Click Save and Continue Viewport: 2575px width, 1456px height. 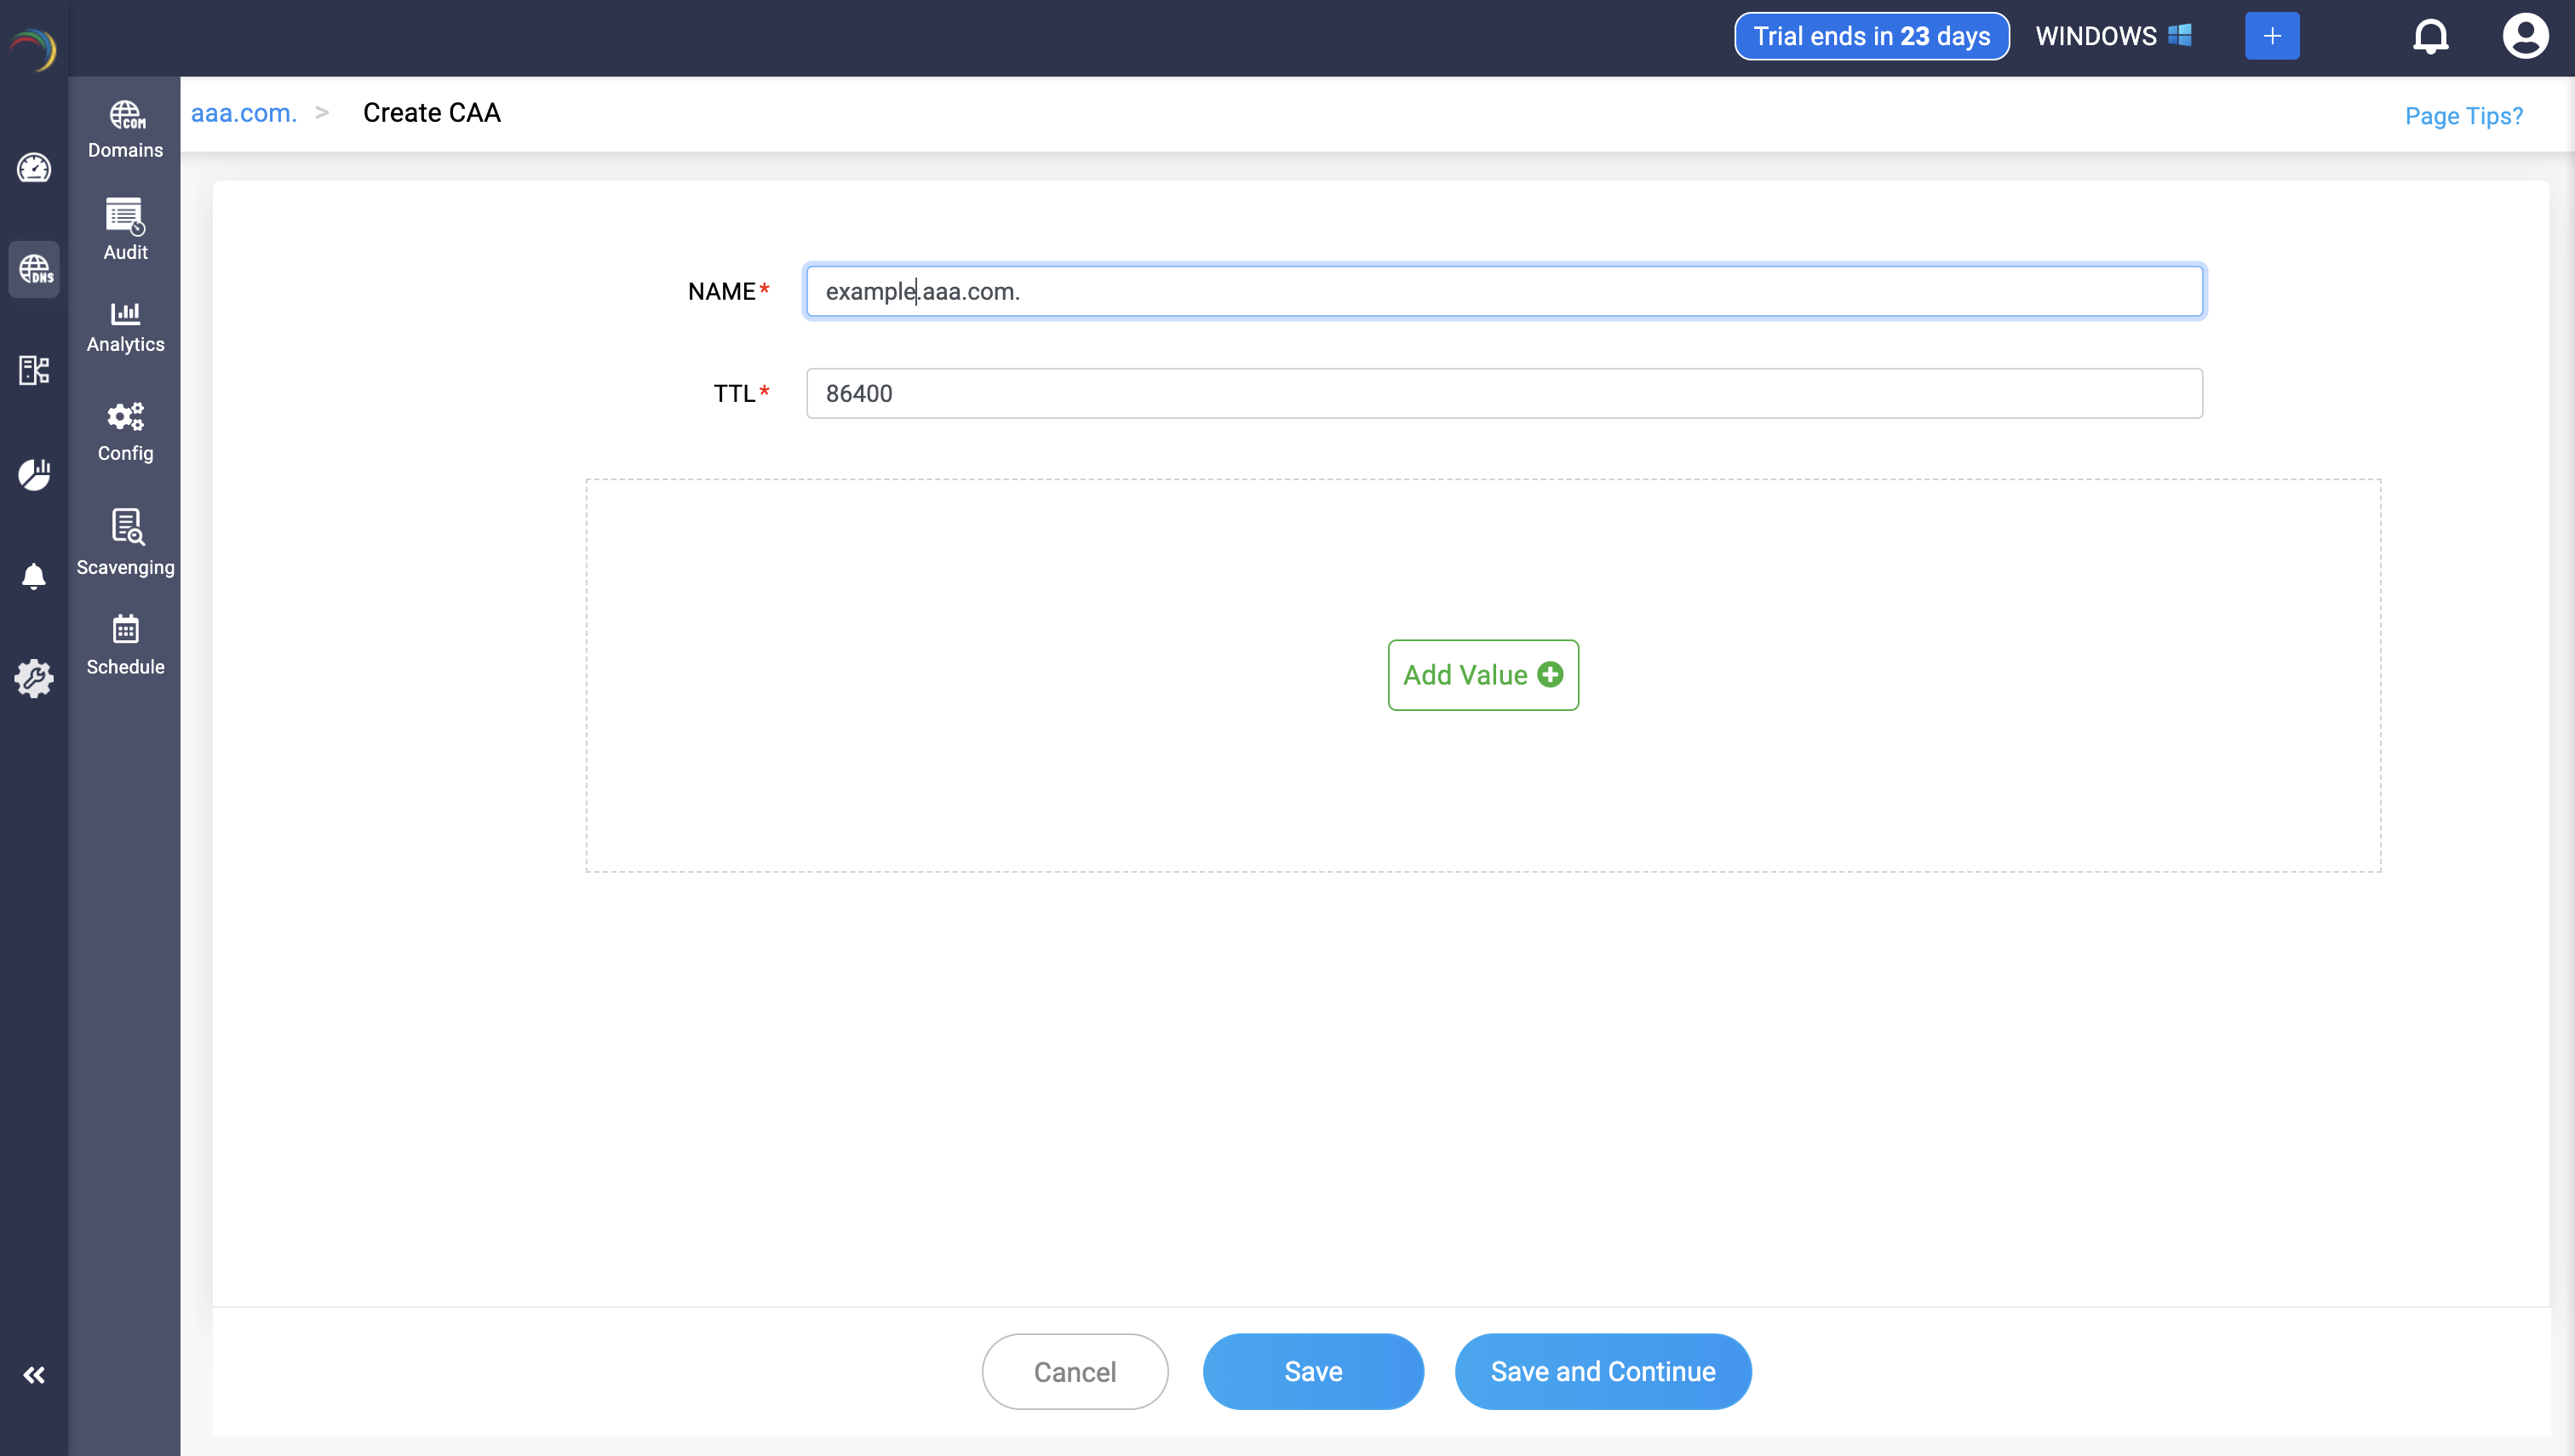1602,1371
